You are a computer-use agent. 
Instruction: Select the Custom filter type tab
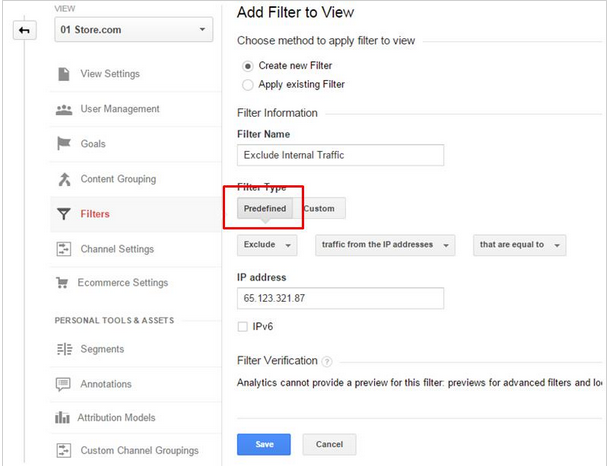[x=319, y=208]
